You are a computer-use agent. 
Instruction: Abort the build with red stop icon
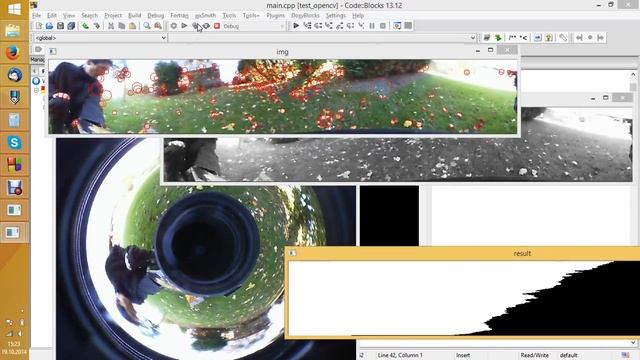(x=217, y=26)
